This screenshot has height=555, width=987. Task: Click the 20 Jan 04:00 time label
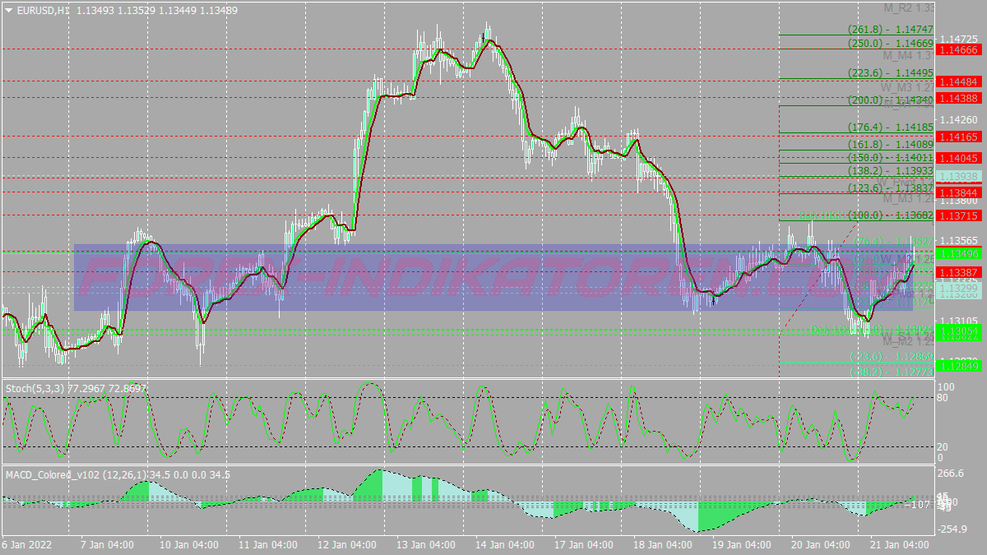820,544
